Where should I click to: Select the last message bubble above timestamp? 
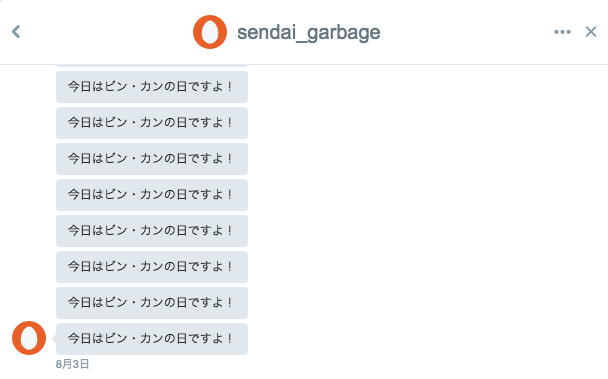click(x=152, y=339)
